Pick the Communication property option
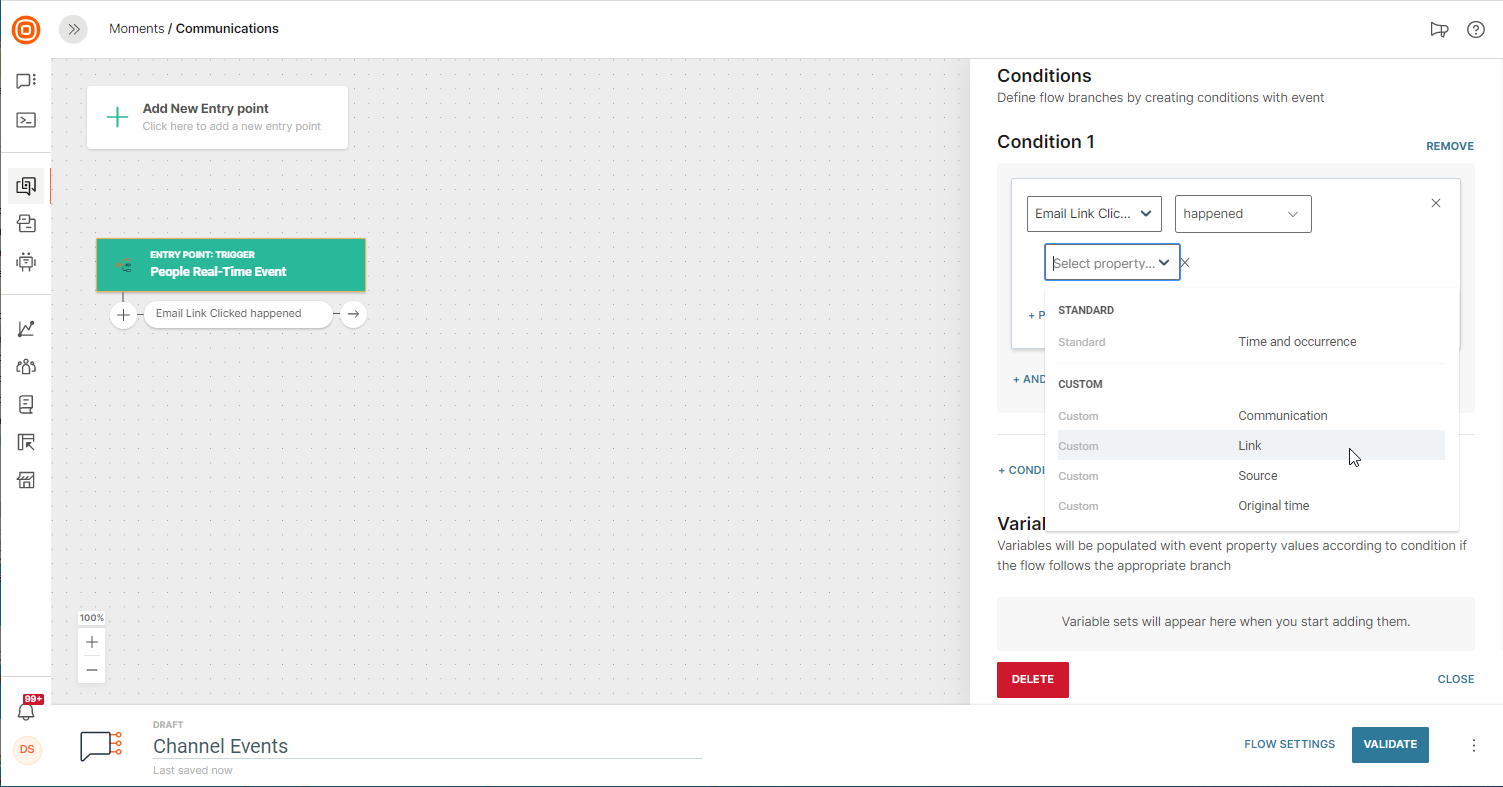Viewport: 1503px width, 787px height. pos(1282,416)
